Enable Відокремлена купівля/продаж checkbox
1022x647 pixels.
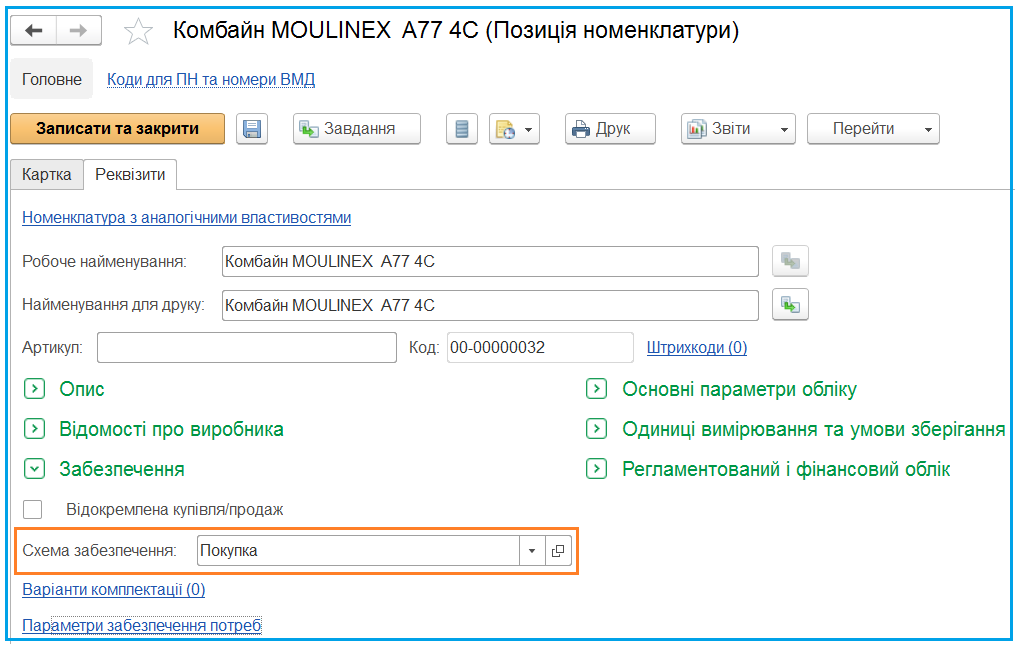pos(33,510)
